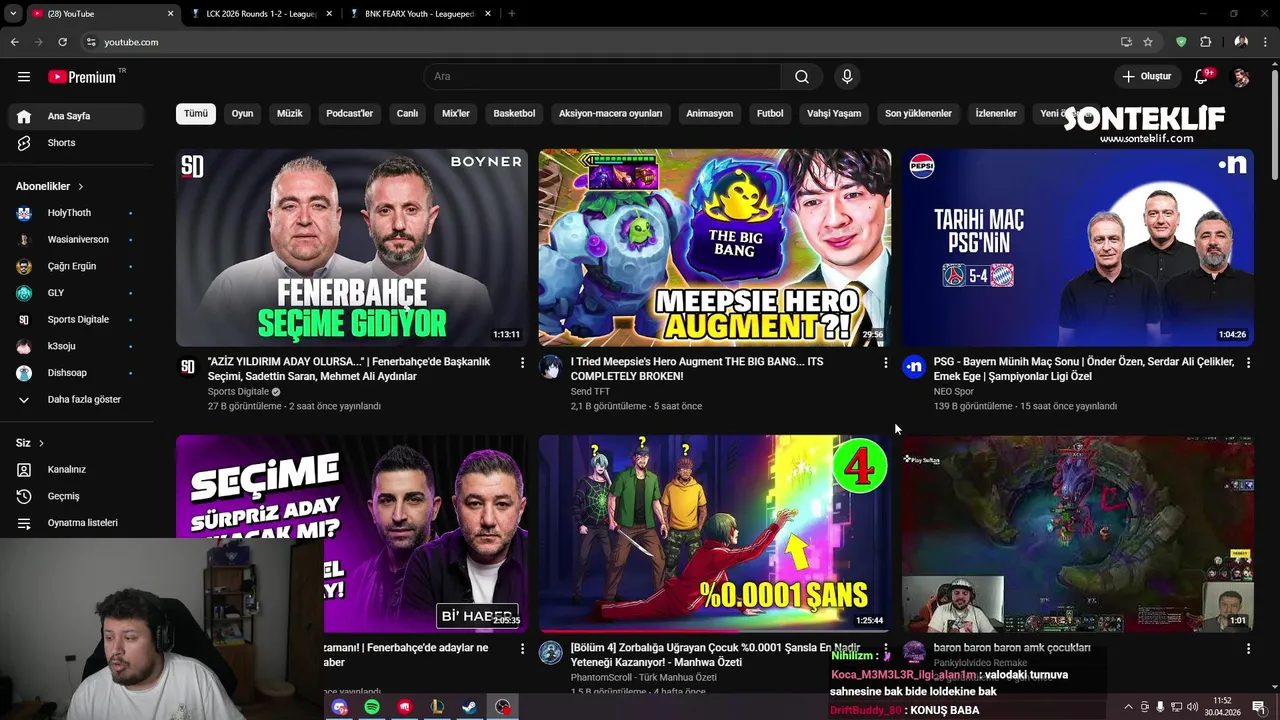Select the Canlı filter chip
Screen dimensions: 1280x720
tap(407, 114)
